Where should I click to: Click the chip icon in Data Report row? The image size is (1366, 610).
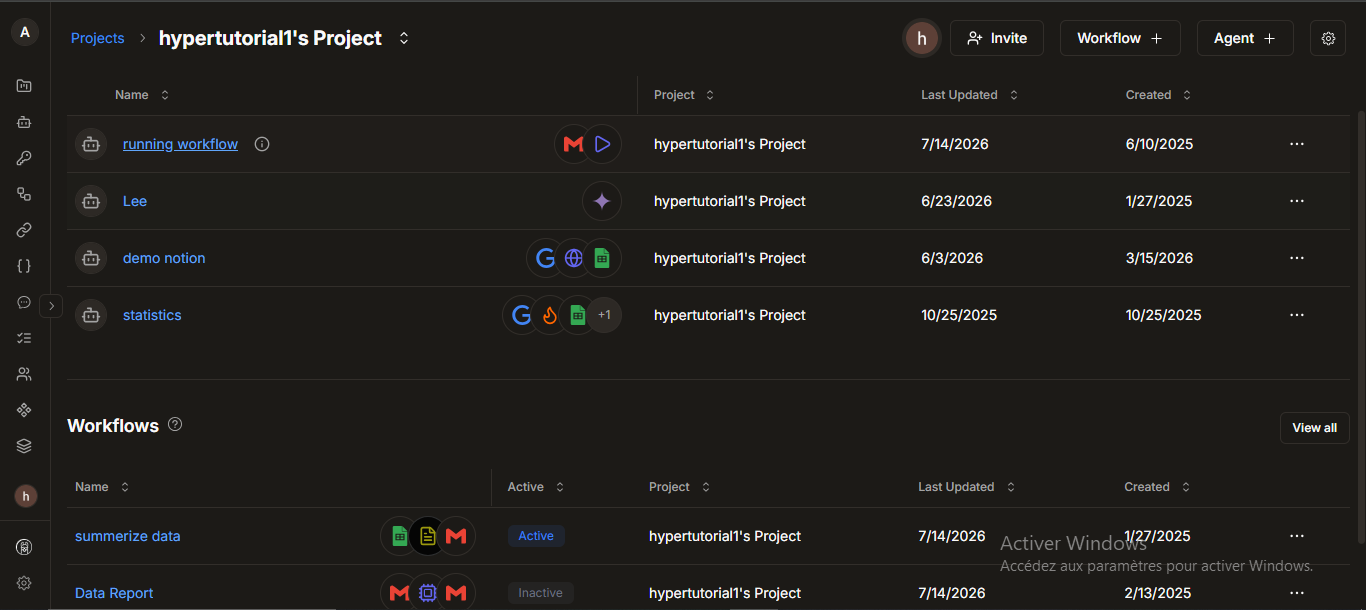tap(428, 593)
